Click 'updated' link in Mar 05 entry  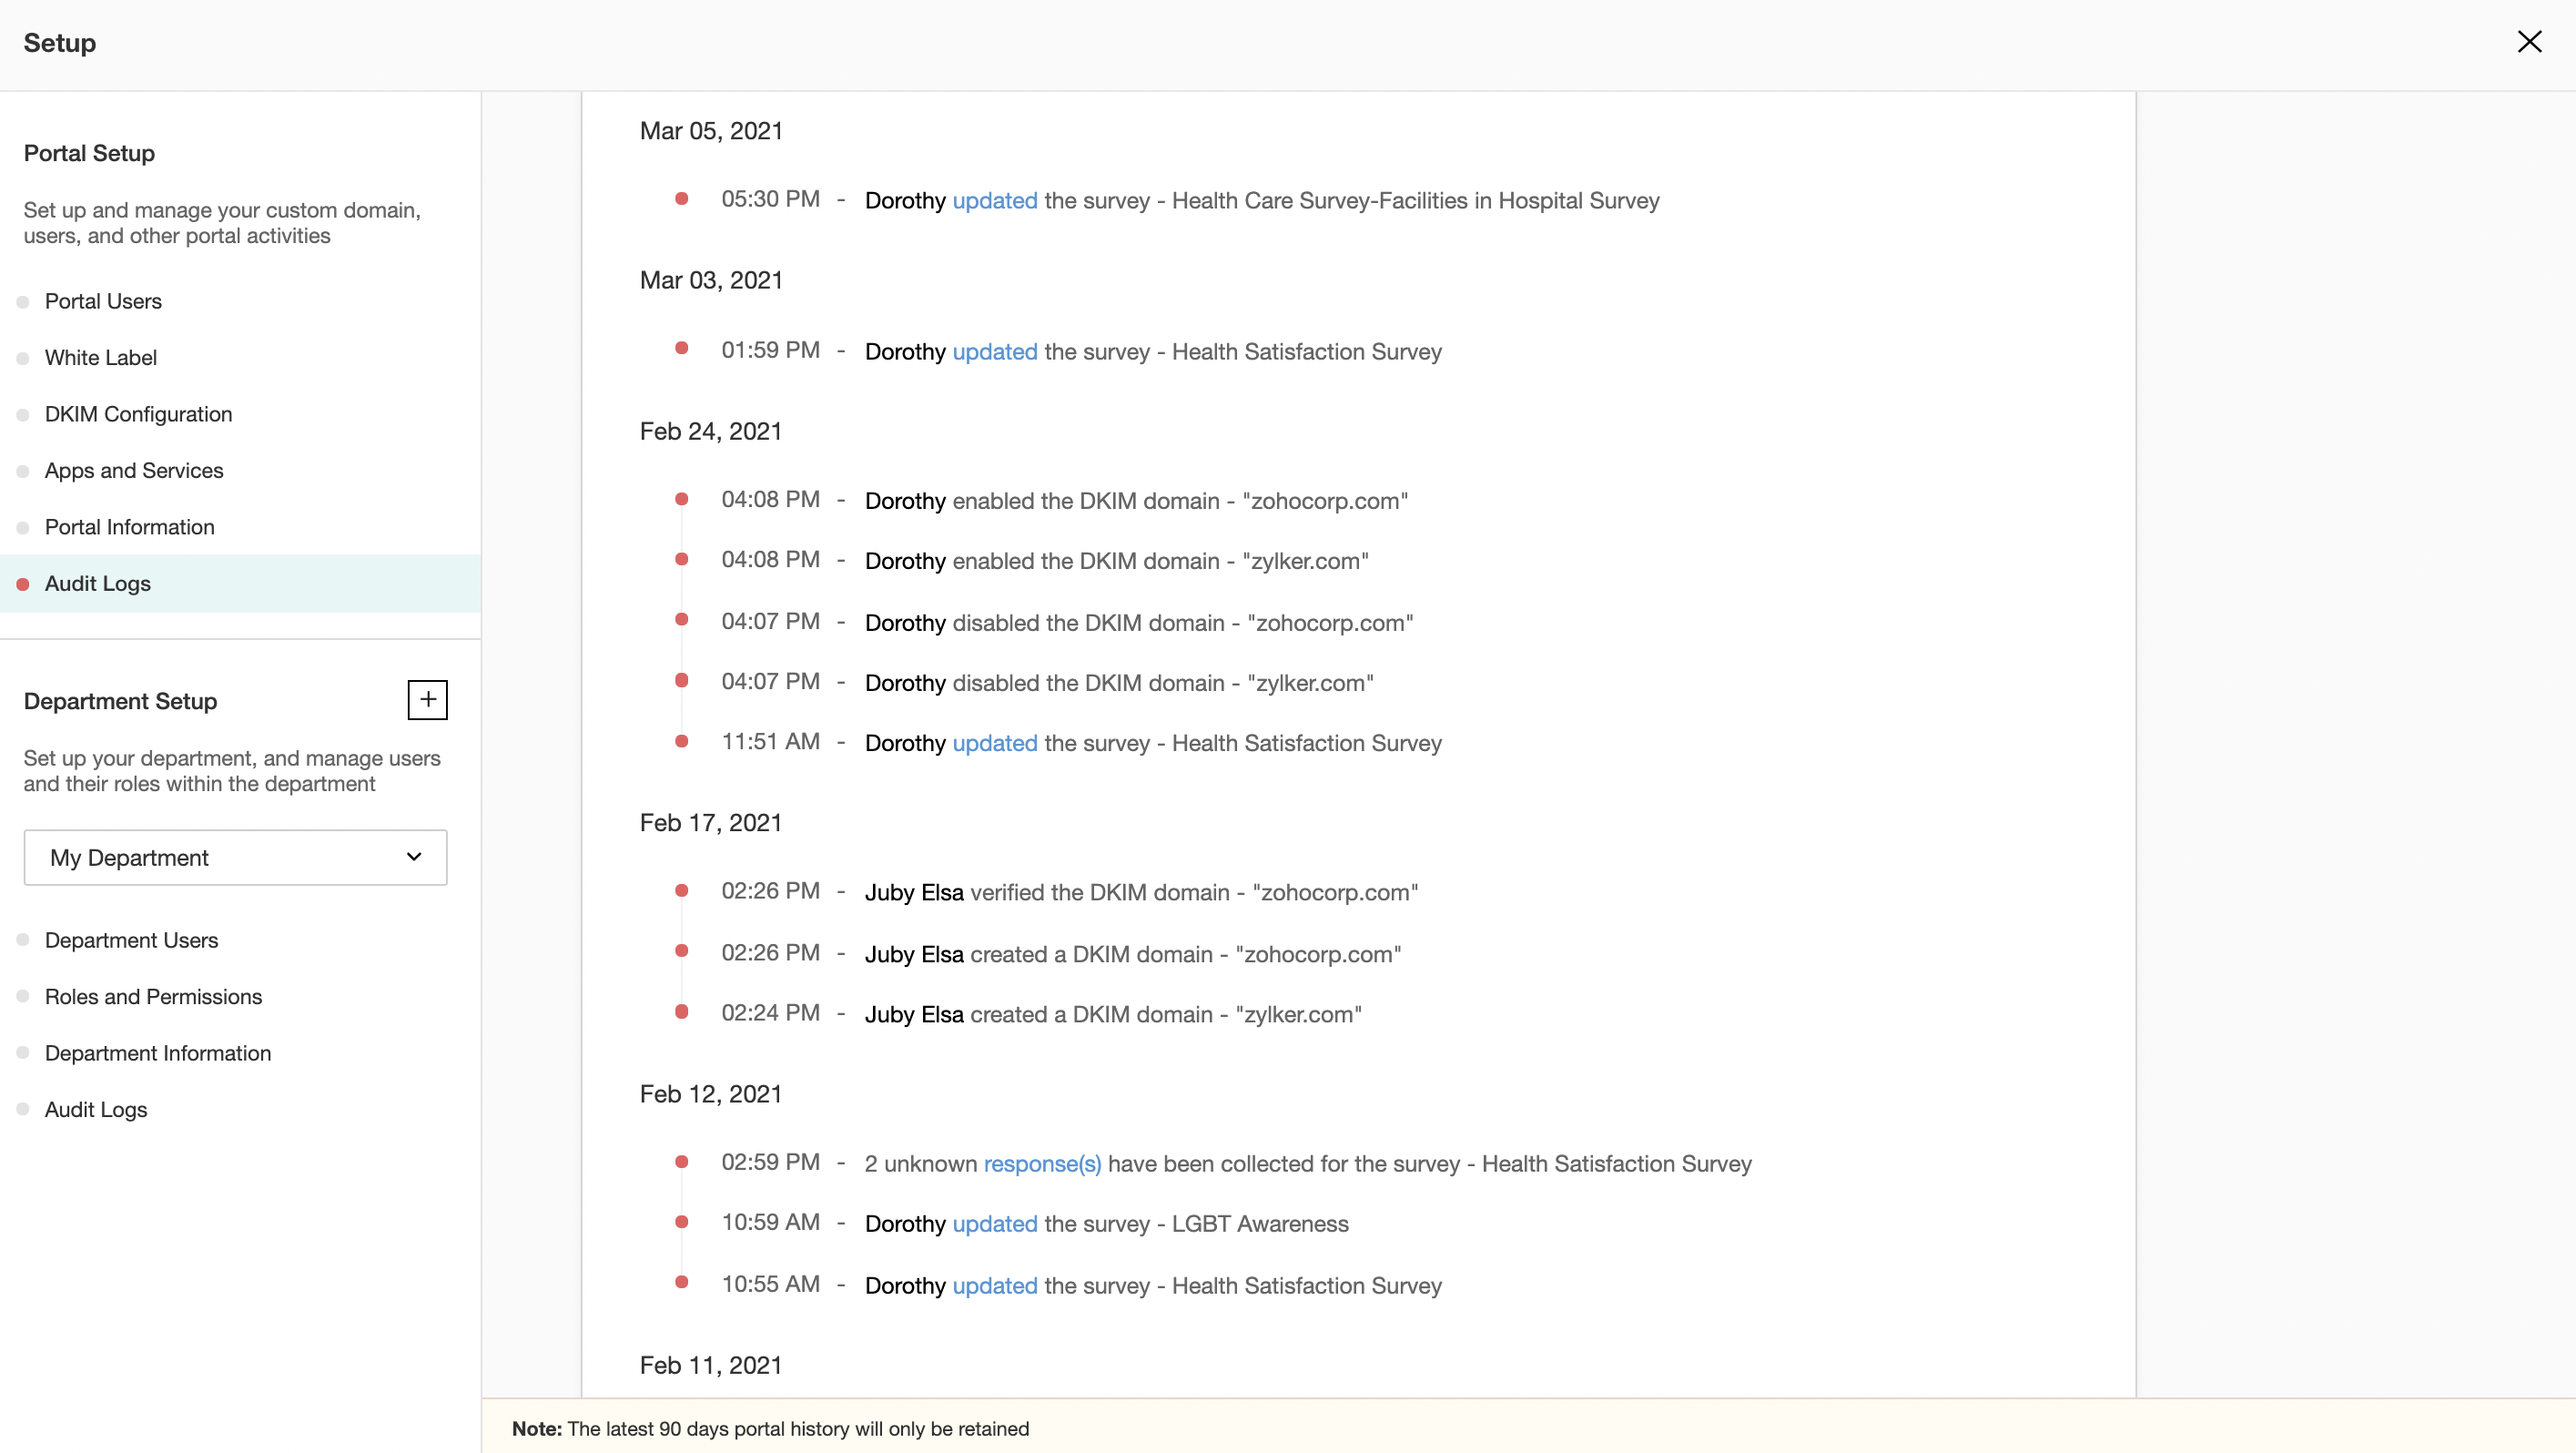tap(994, 201)
